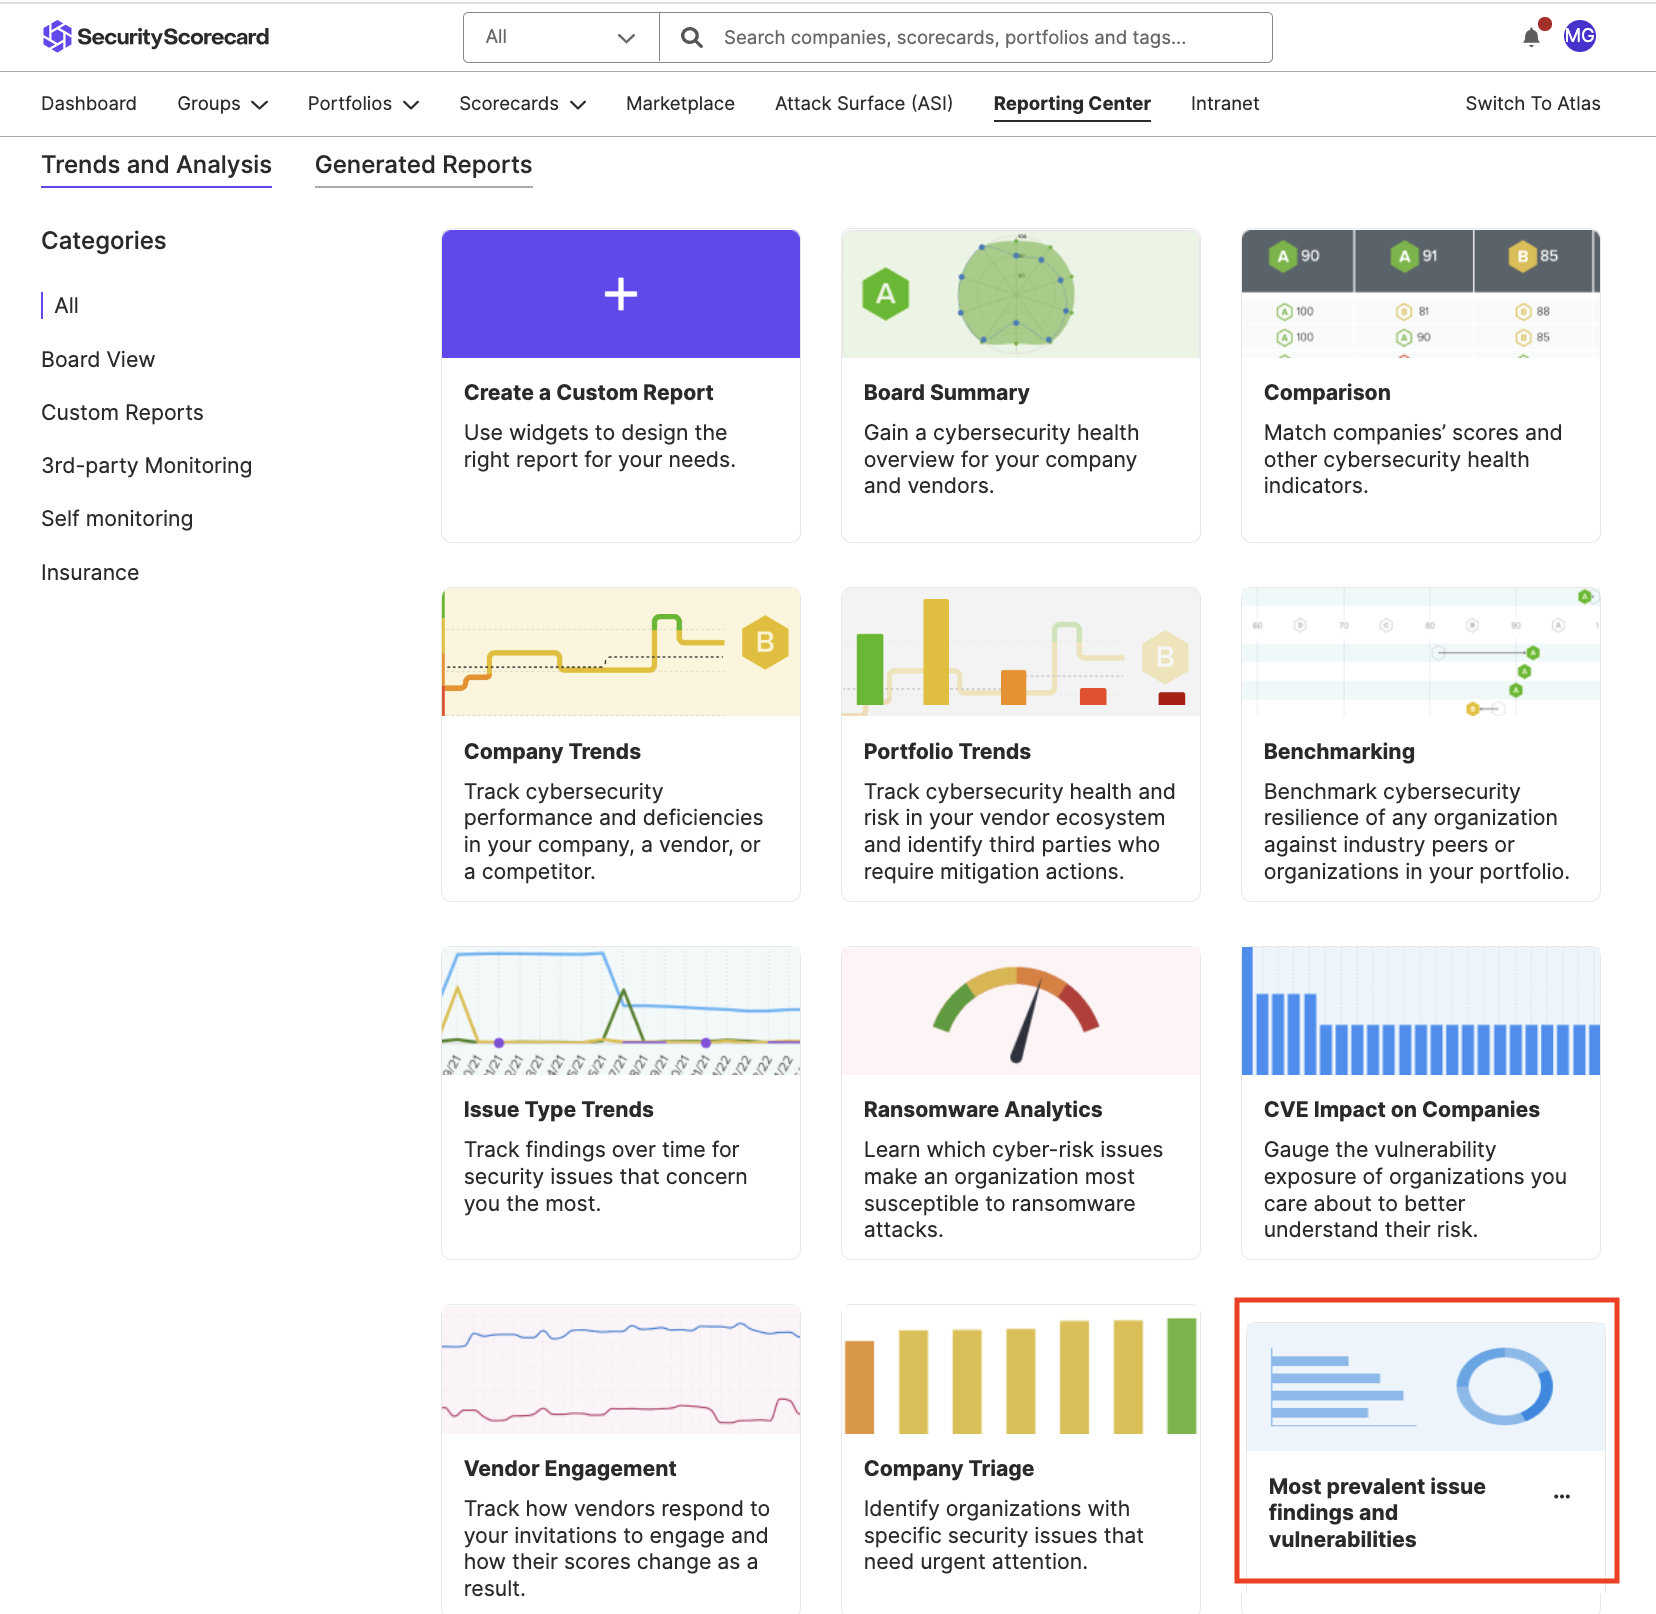Select the Trends and Analysis tab
The width and height of the screenshot is (1656, 1614).
point(157,165)
